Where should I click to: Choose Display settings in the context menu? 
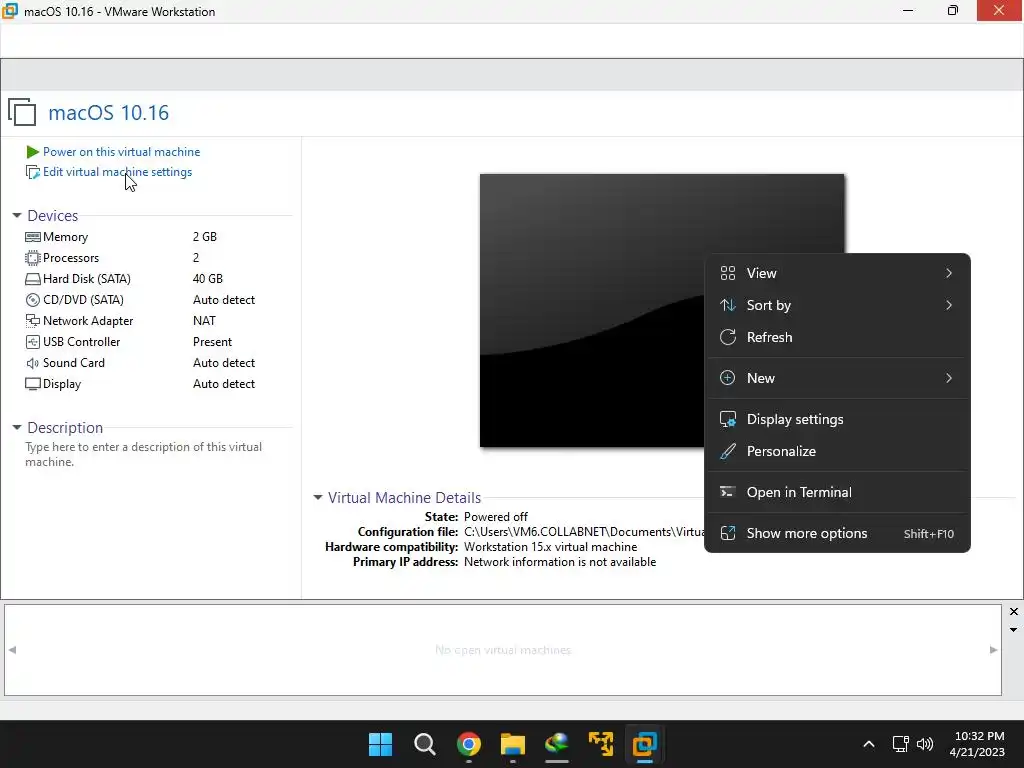pos(837,419)
